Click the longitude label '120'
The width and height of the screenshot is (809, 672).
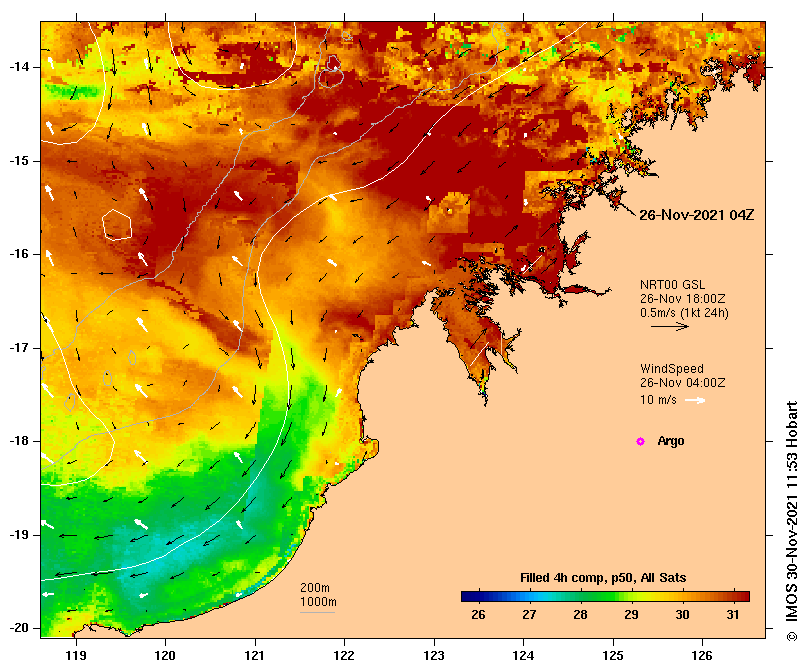(165, 656)
